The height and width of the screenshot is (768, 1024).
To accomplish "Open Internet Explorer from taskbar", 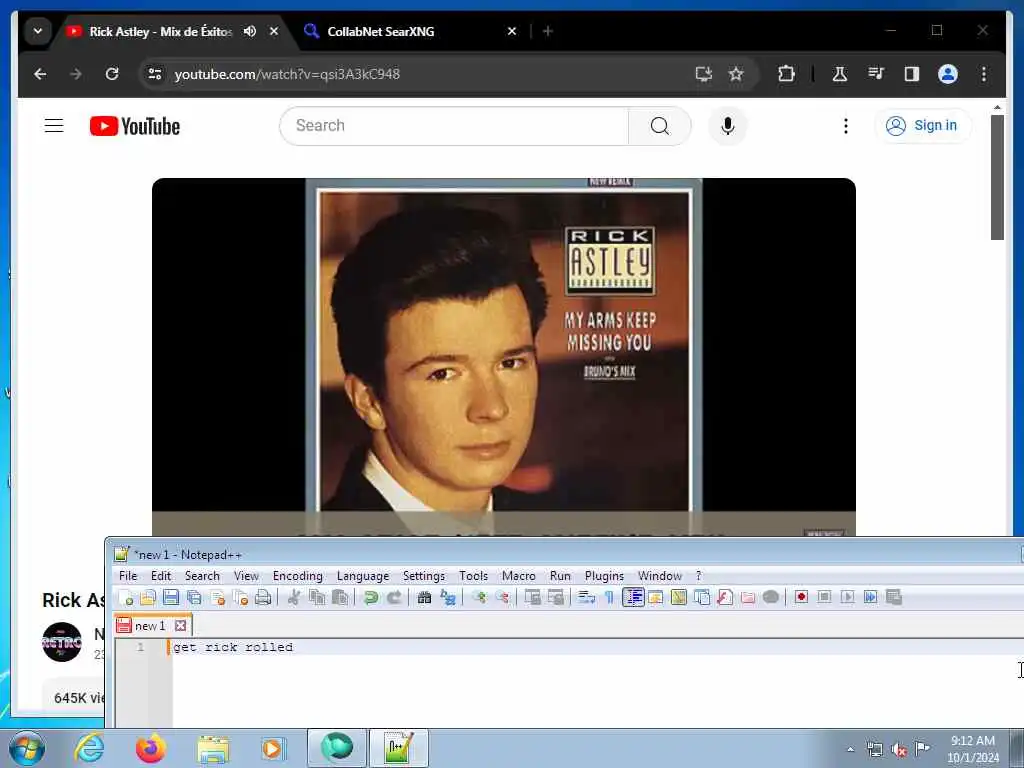I will [x=89, y=748].
